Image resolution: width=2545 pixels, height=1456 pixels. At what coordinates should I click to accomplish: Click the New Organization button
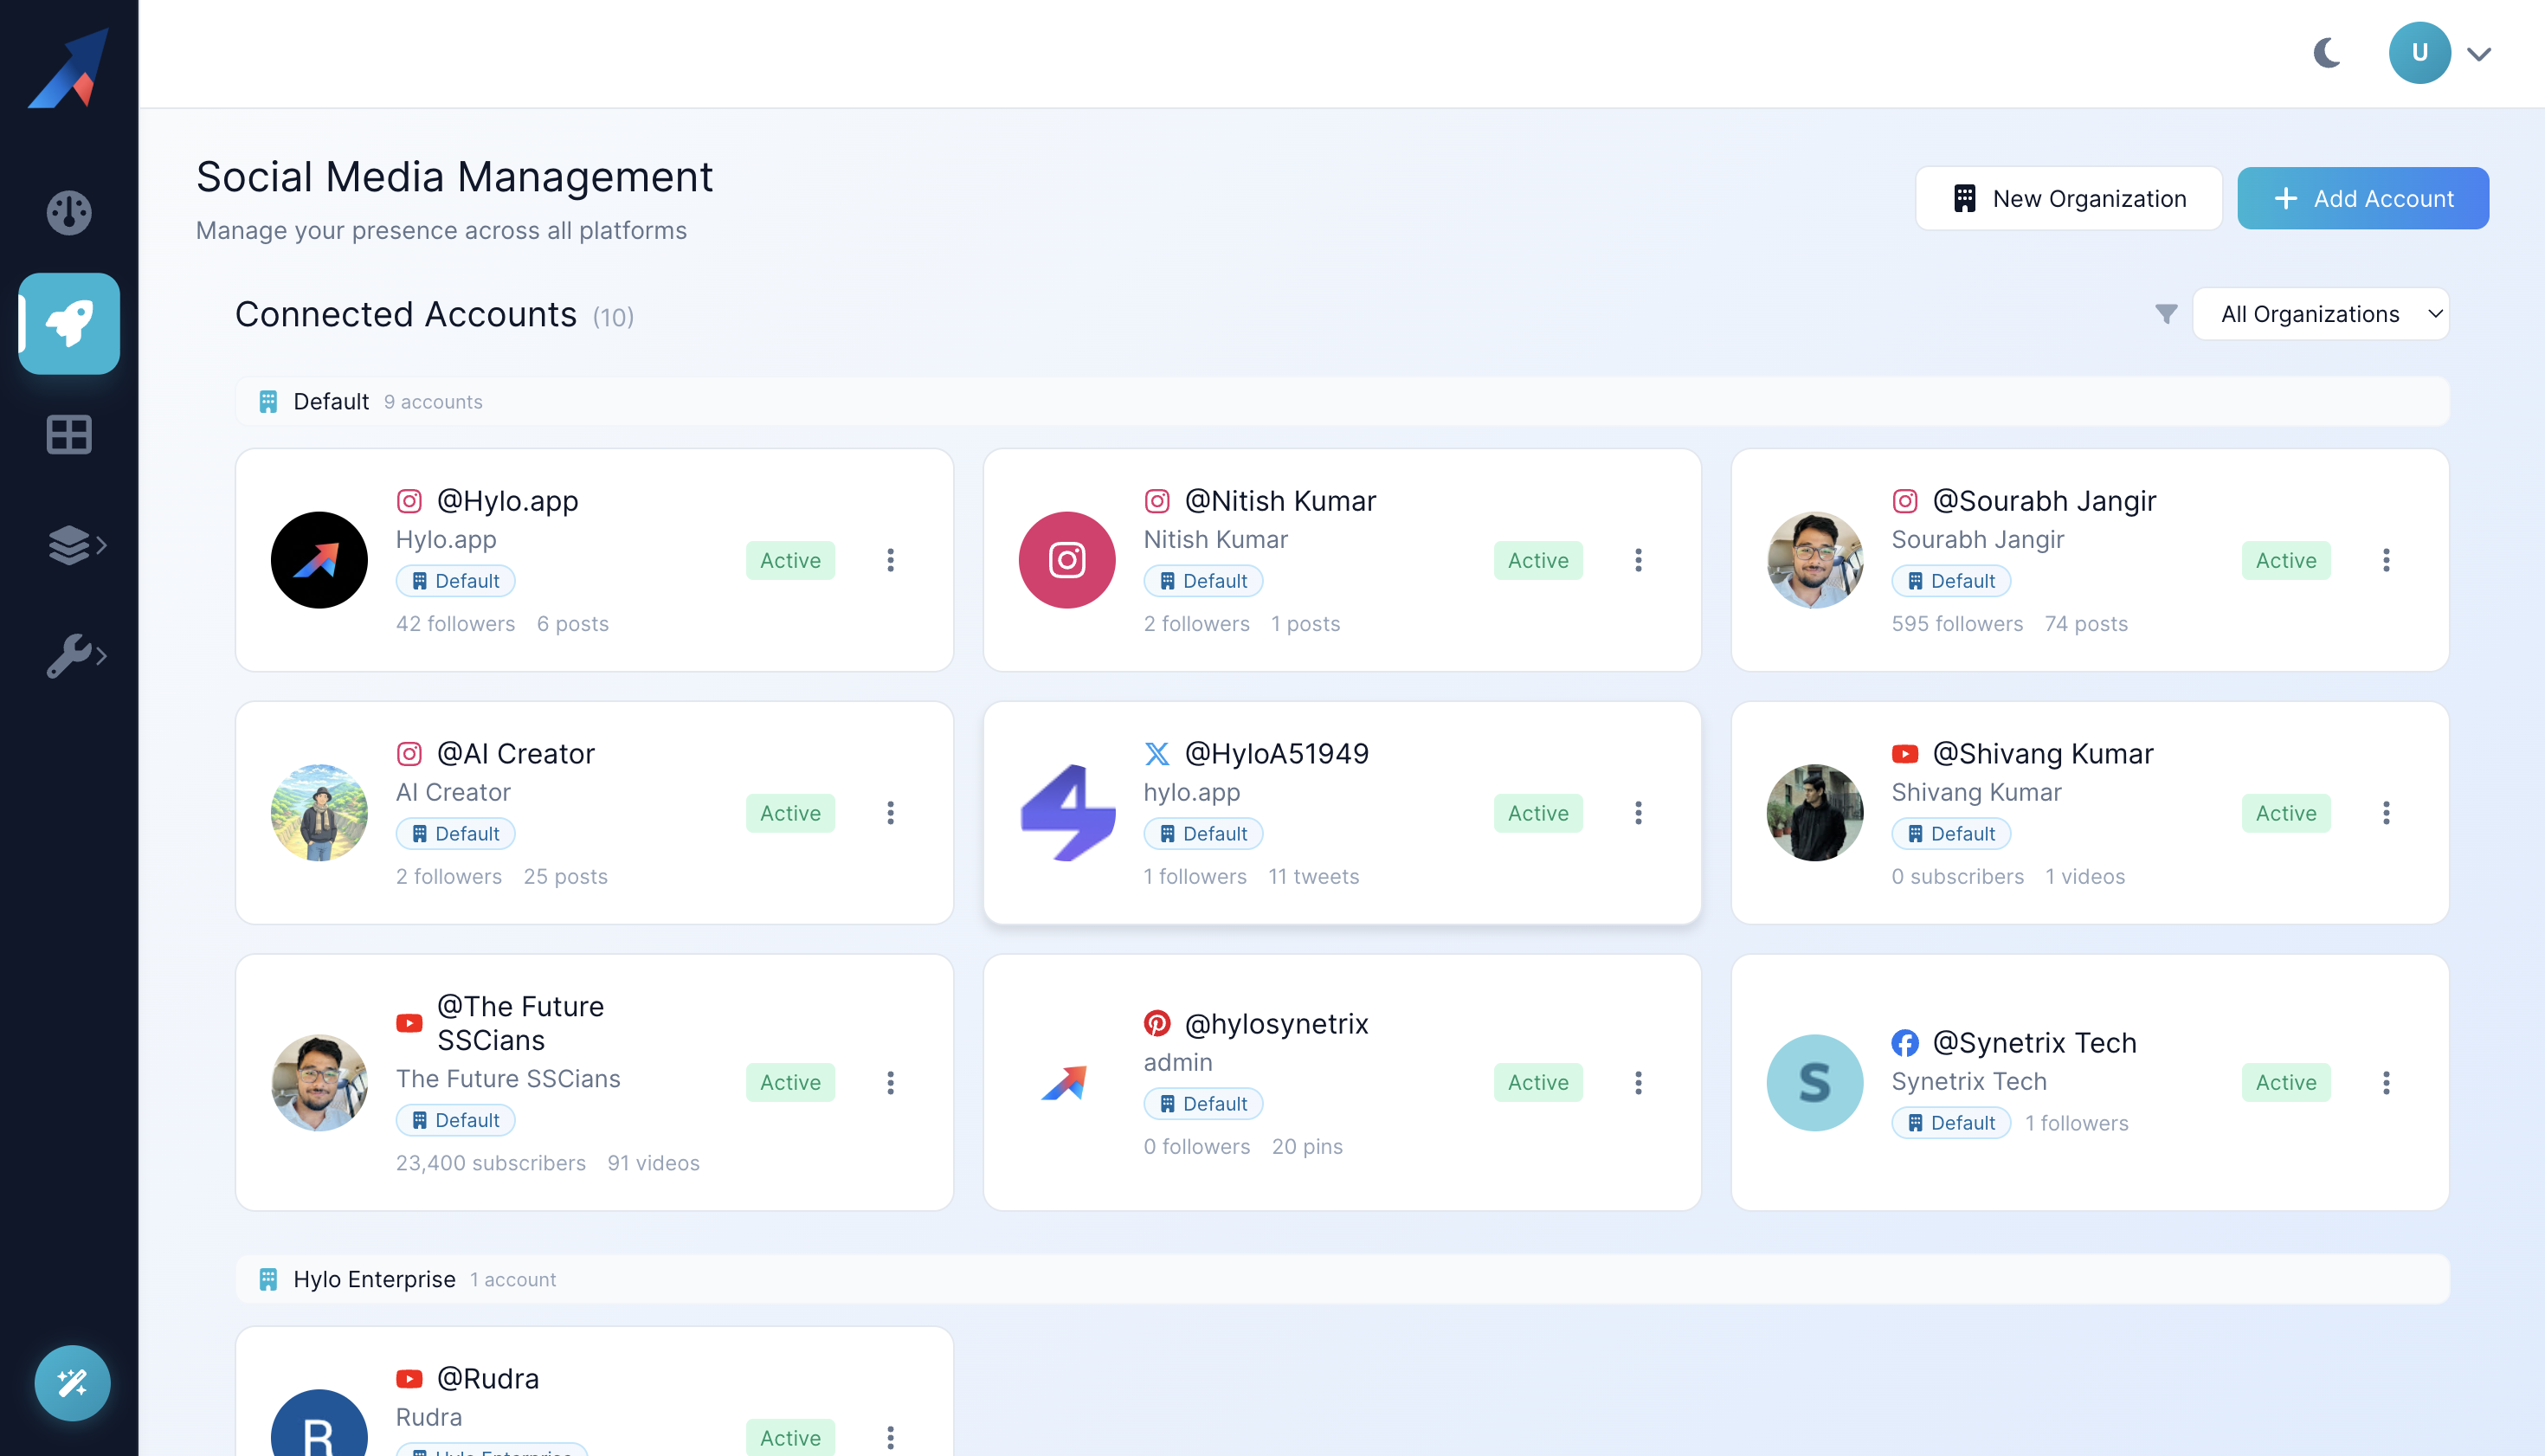pyautogui.click(x=2068, y=198)
